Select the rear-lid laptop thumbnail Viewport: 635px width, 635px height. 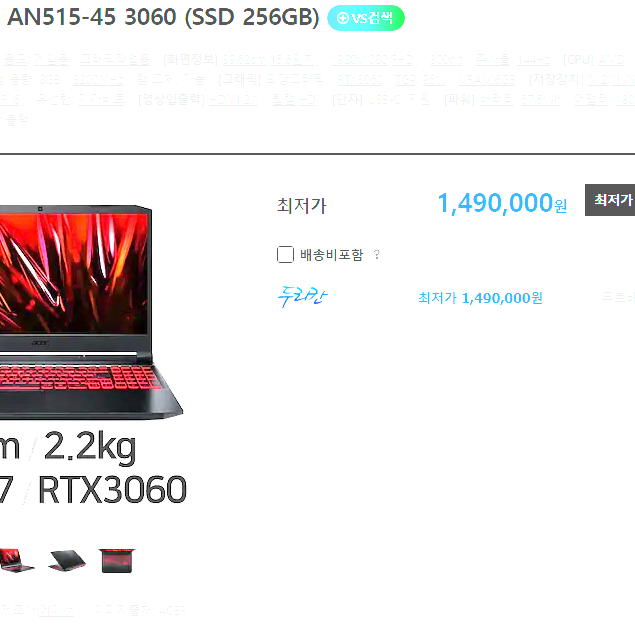[67, 560]
